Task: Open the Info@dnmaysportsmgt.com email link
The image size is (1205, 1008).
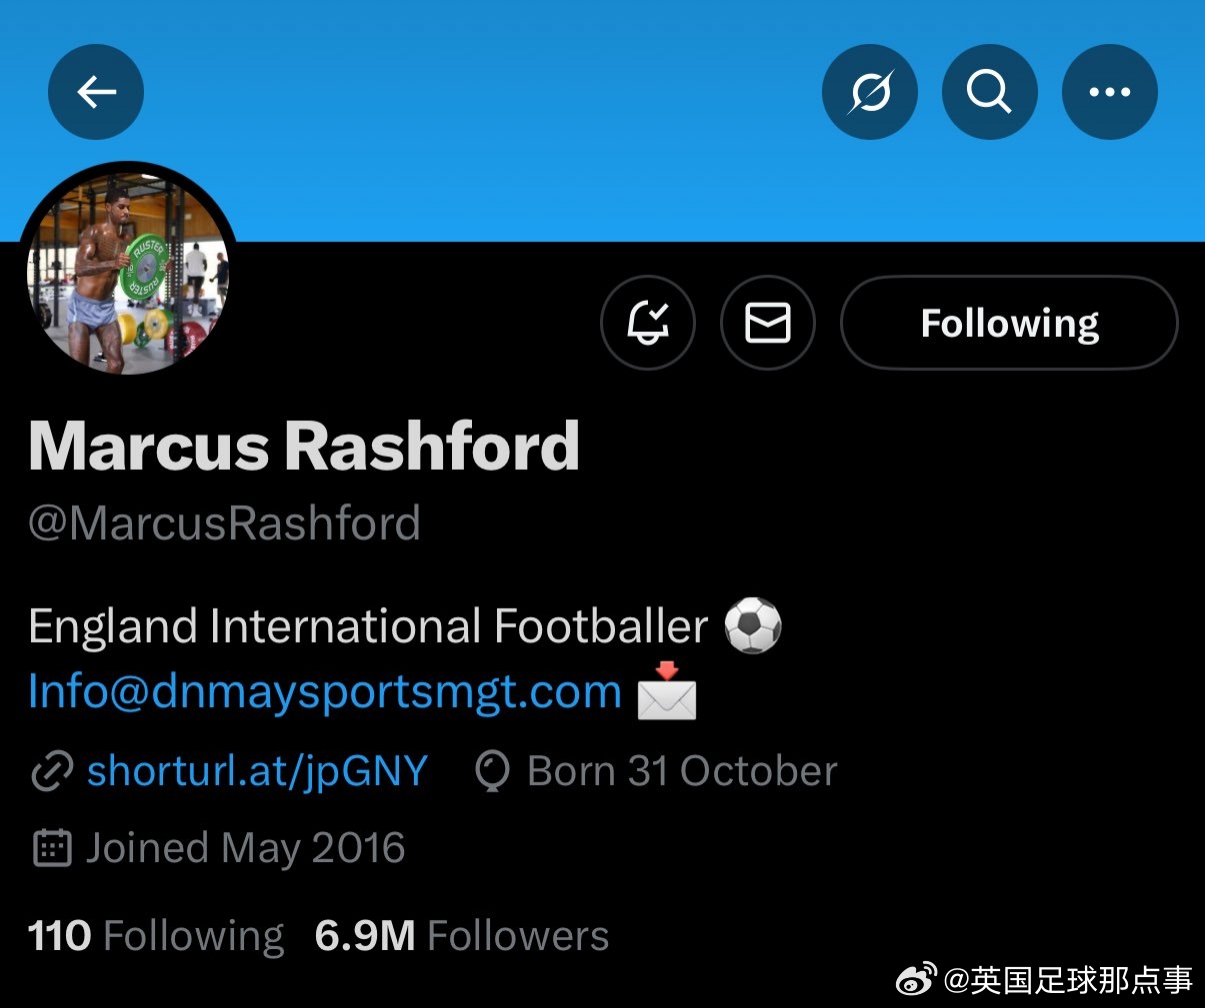Action: point(325,691)
